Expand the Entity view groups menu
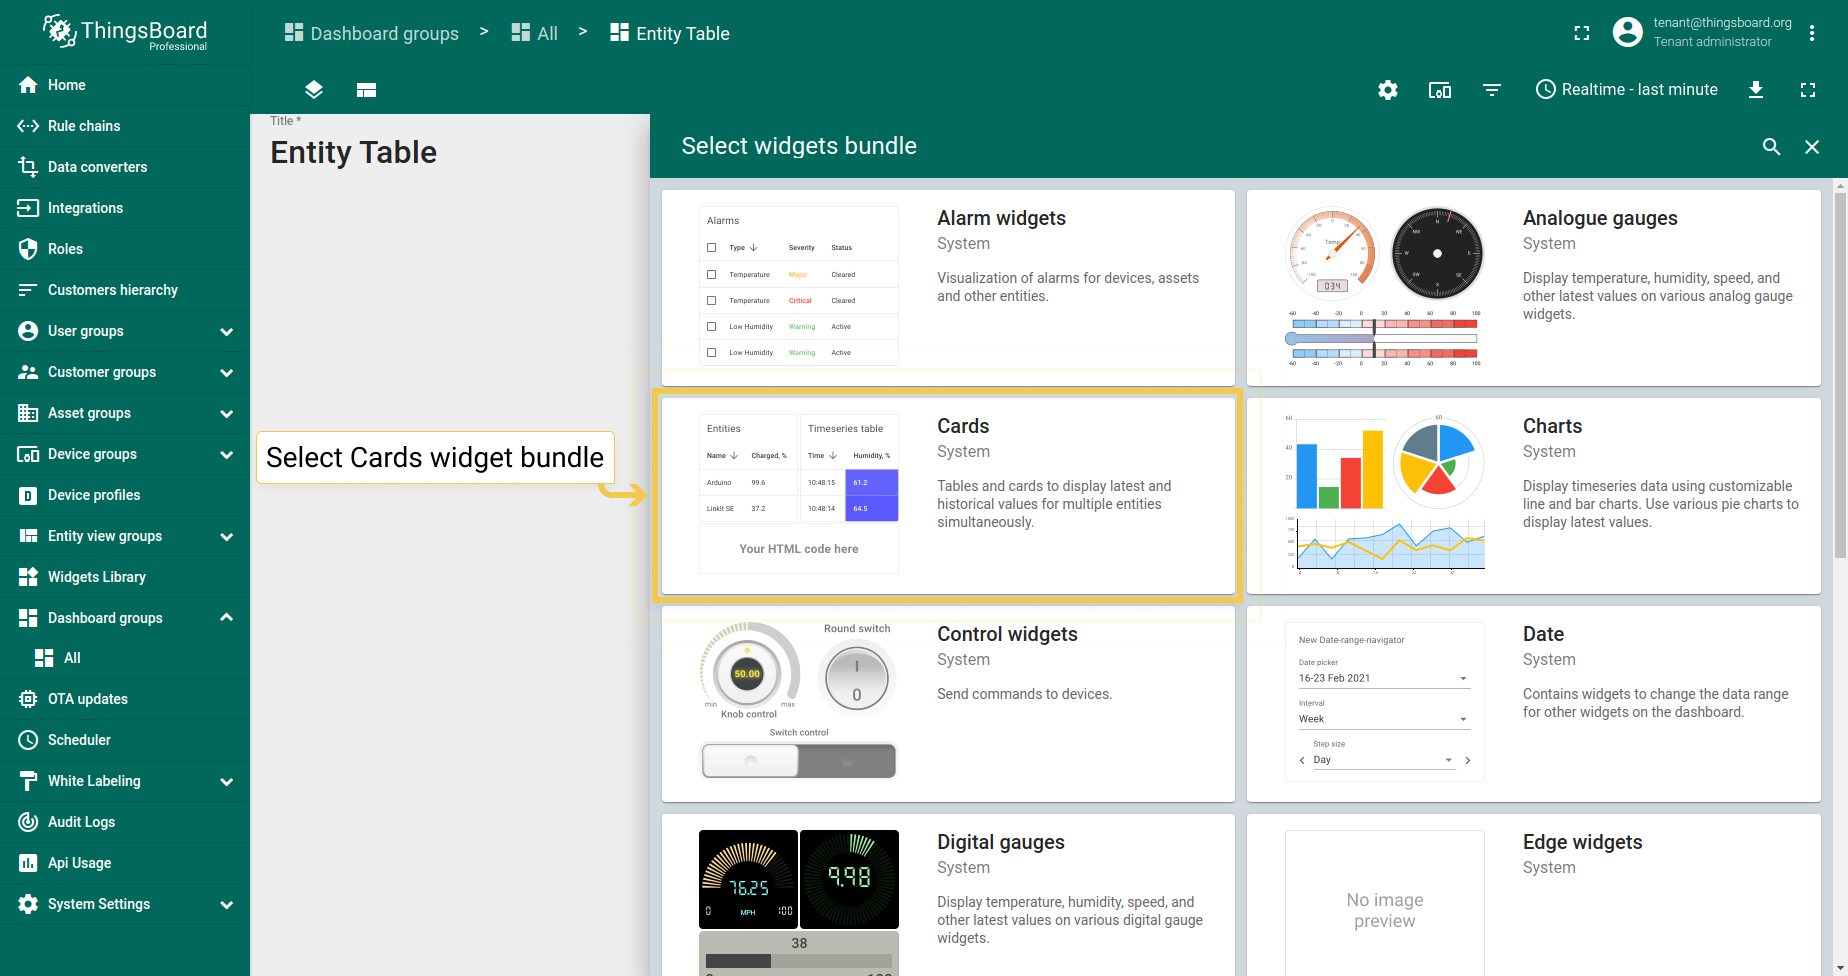This screenshot has height=976, width=1848. [226, 536]
